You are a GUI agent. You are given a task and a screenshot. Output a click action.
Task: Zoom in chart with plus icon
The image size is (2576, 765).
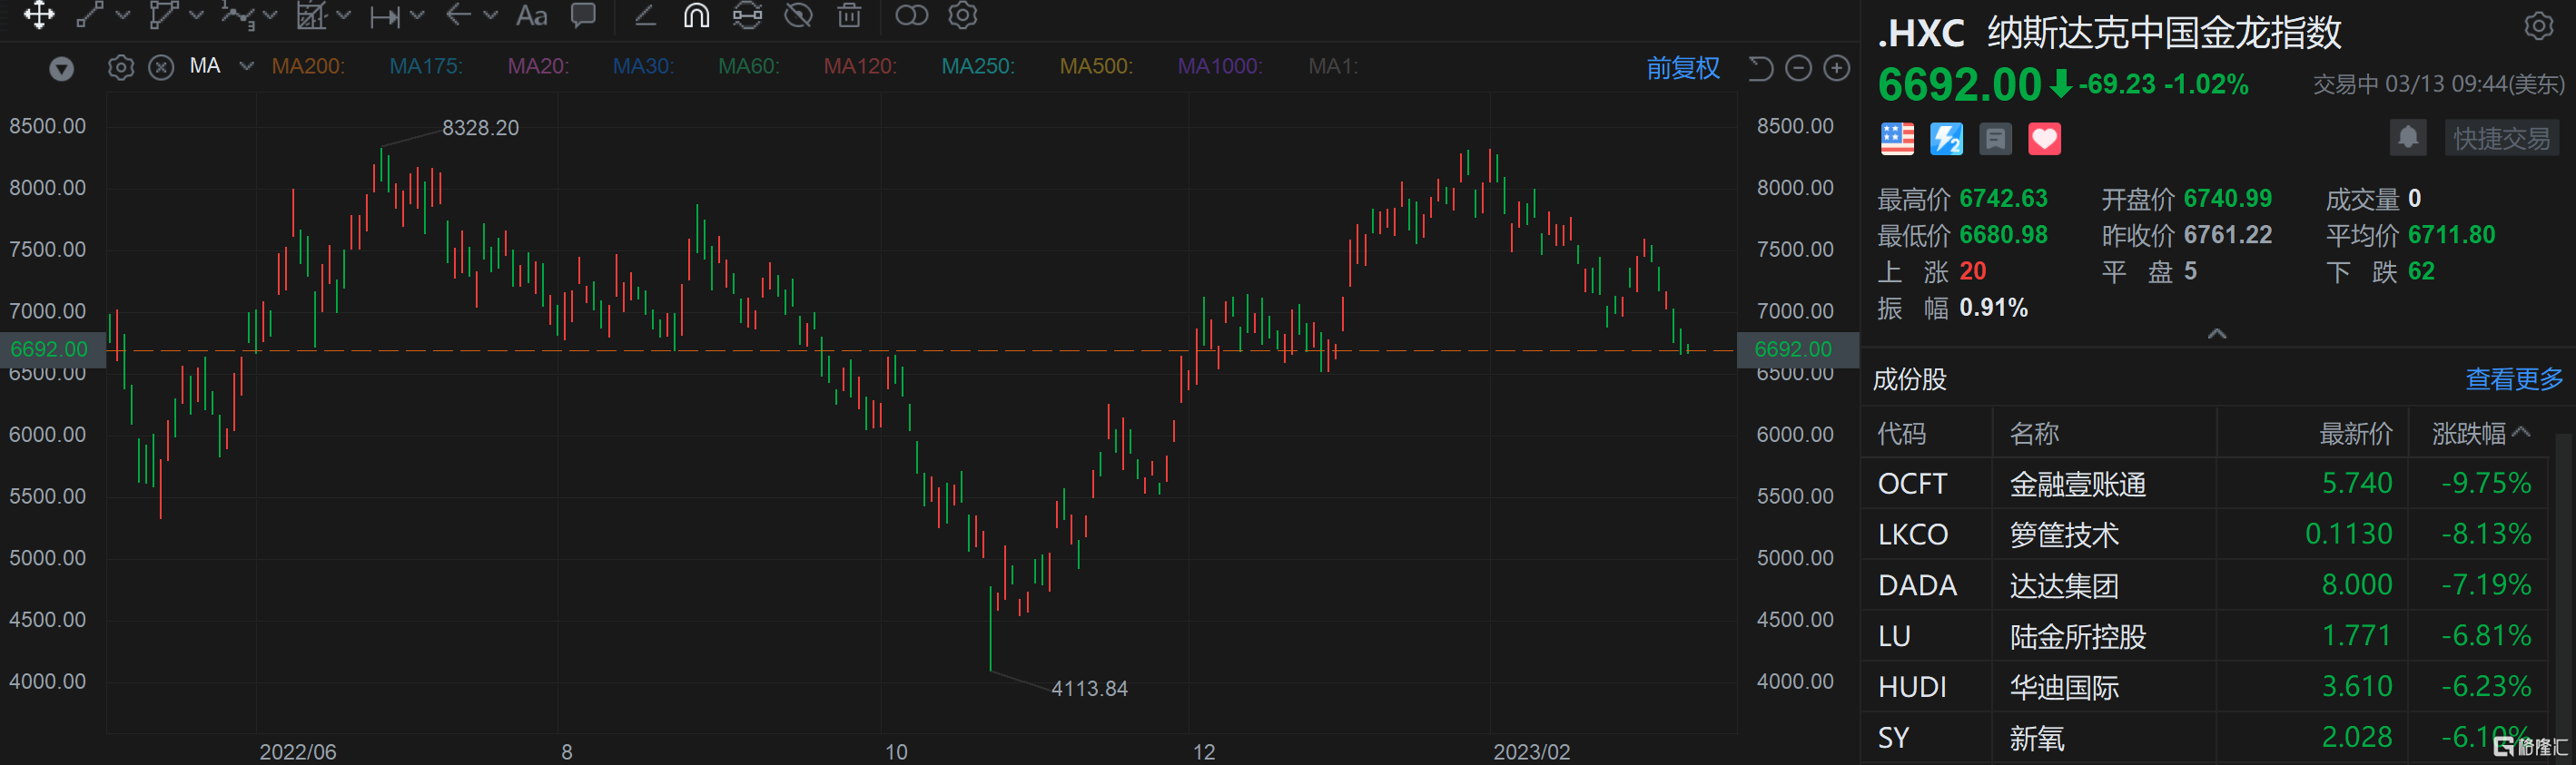(x=1837, y=68)
